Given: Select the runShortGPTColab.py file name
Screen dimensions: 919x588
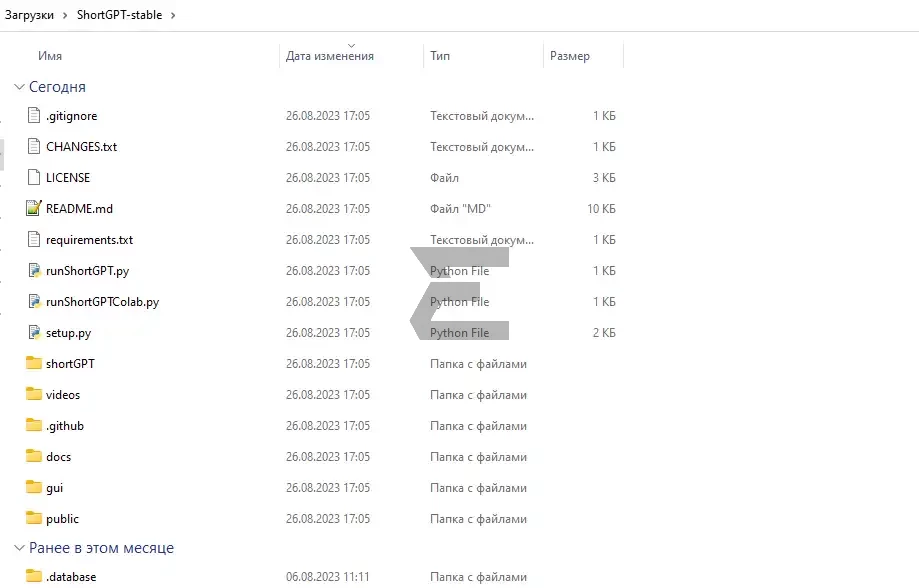Looking at the screenshot, I should [x=103, y=302].
